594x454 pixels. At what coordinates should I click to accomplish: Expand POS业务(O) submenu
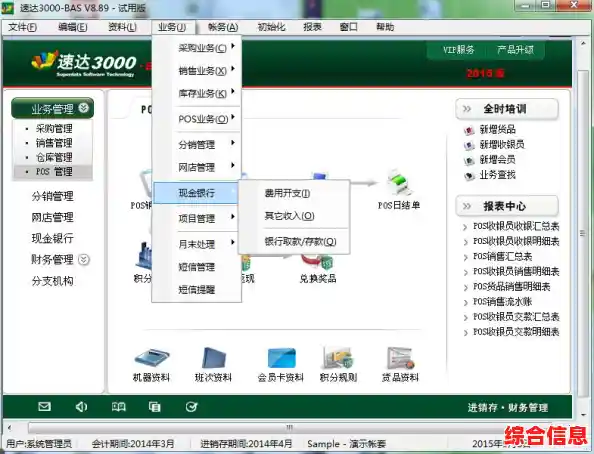tap(197, 119)
